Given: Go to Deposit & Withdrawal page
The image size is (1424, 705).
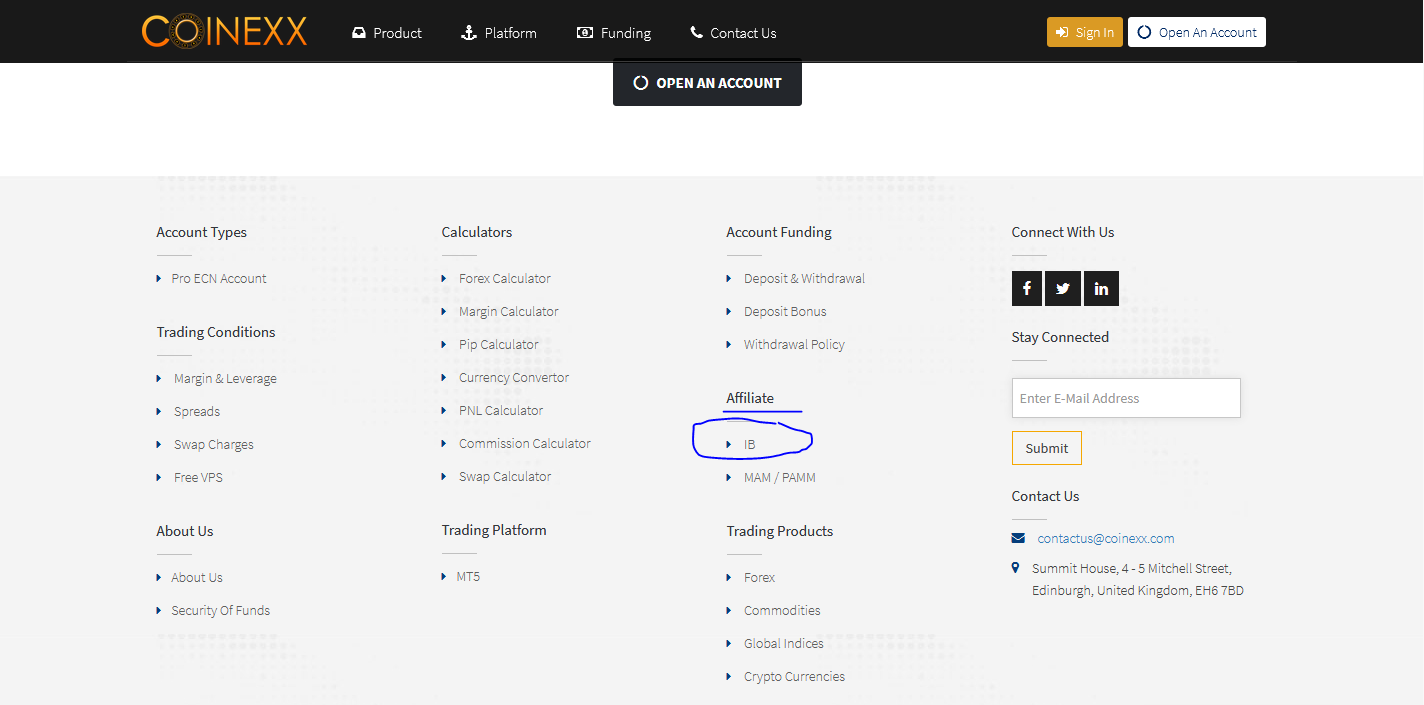Looking at the screenshot, I should click(x=804, y=278).
